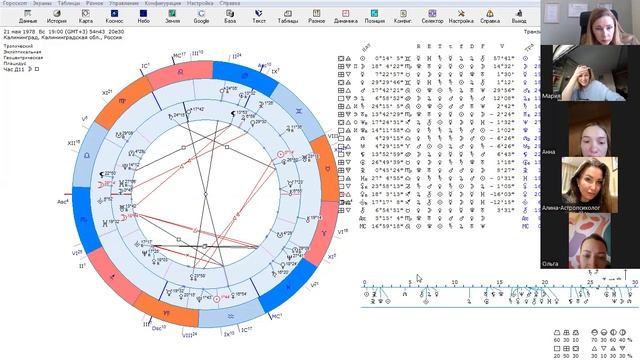Click the '20' mark on degree scale
The image size is (640, 360).
pos(544,282)
